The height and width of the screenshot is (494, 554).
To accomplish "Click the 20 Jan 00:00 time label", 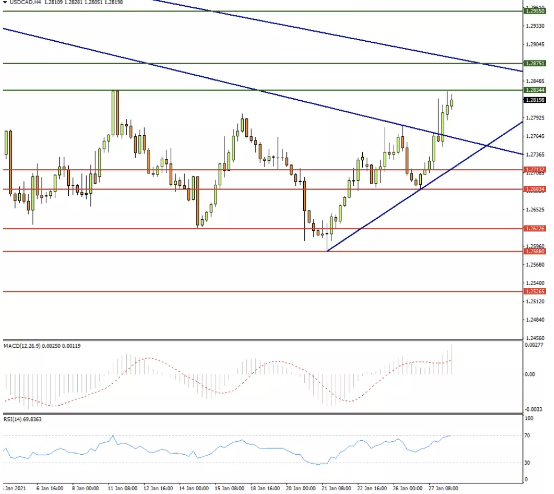I will (x=301, y=488).
